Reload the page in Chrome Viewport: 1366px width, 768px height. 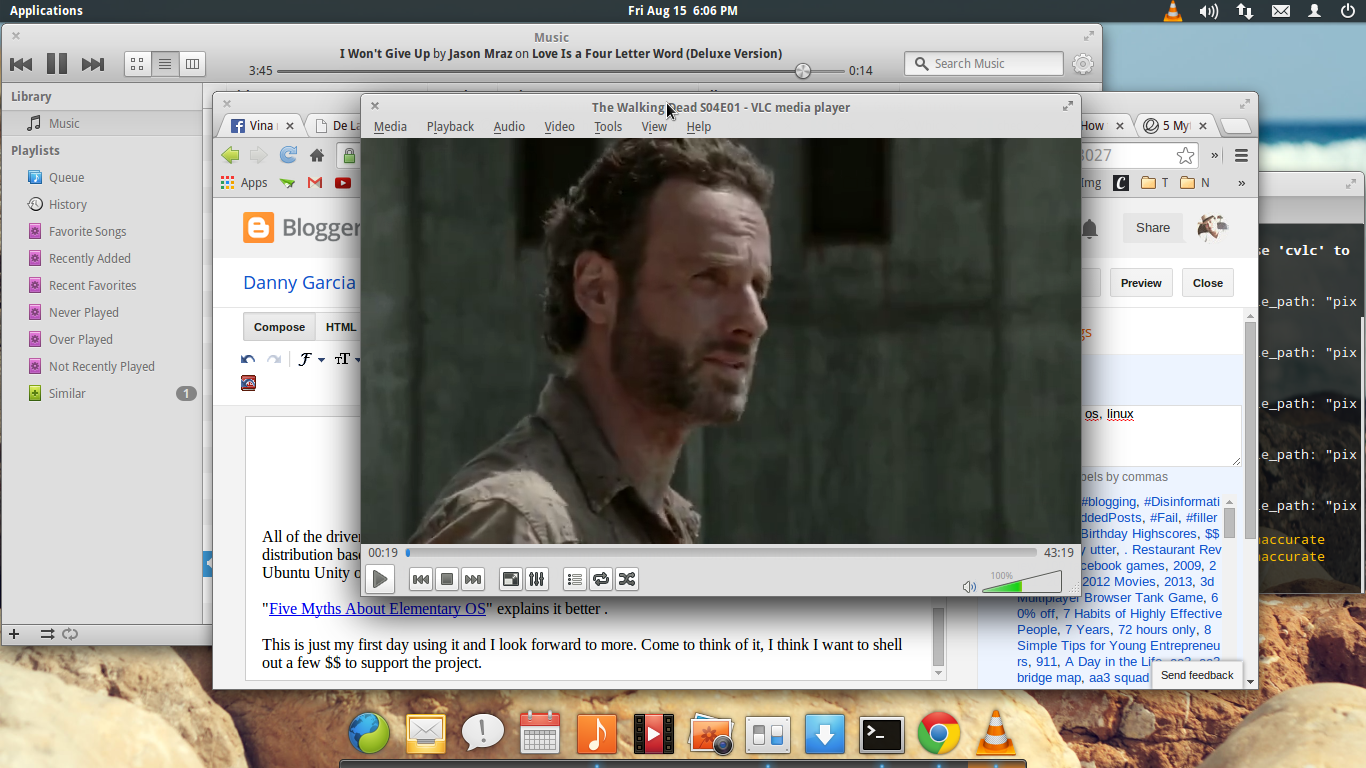click(x=288, y=155)
